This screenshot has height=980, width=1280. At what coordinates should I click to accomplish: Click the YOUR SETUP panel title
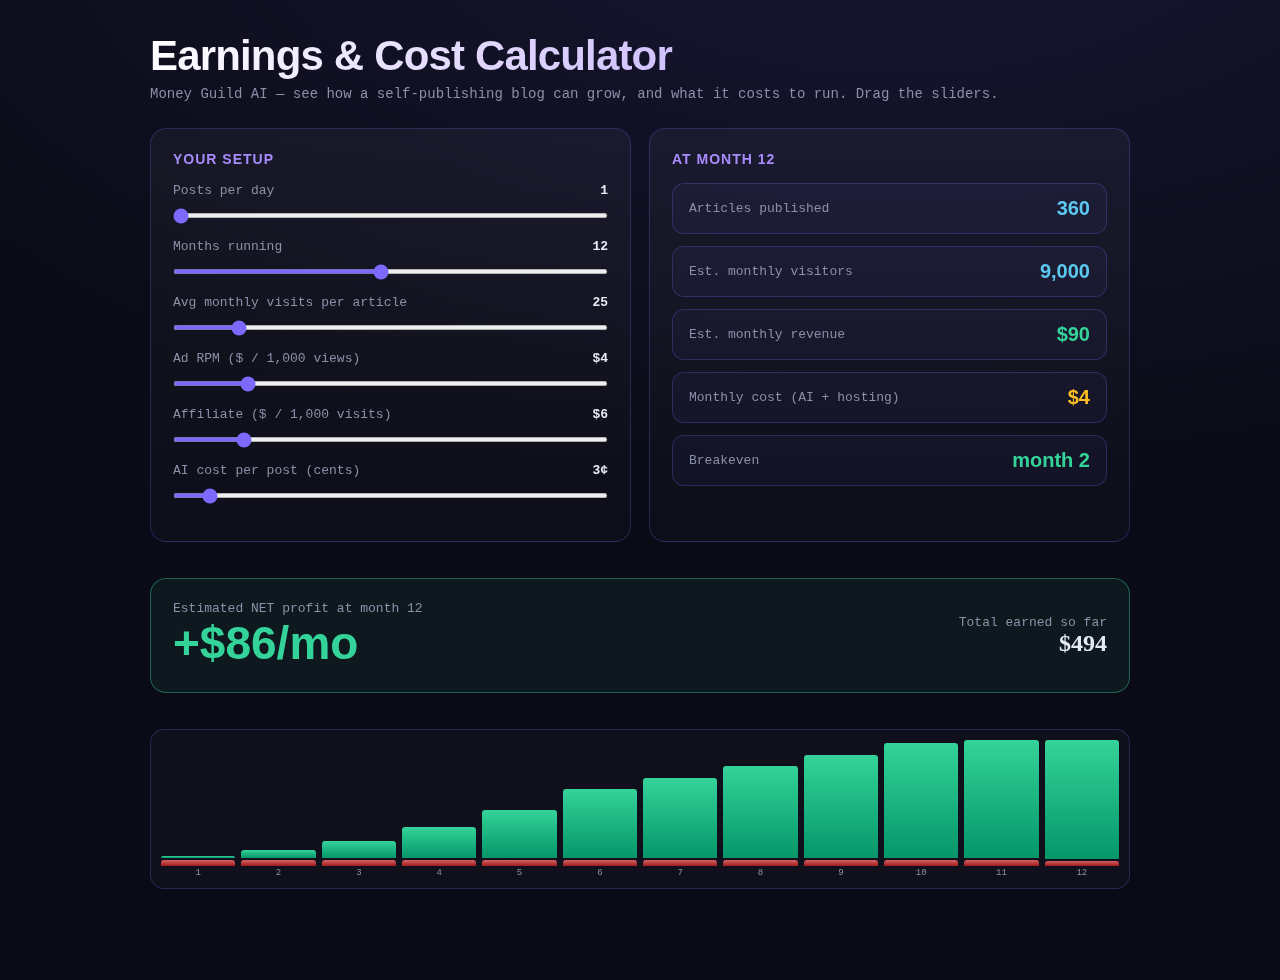point(223,159)
